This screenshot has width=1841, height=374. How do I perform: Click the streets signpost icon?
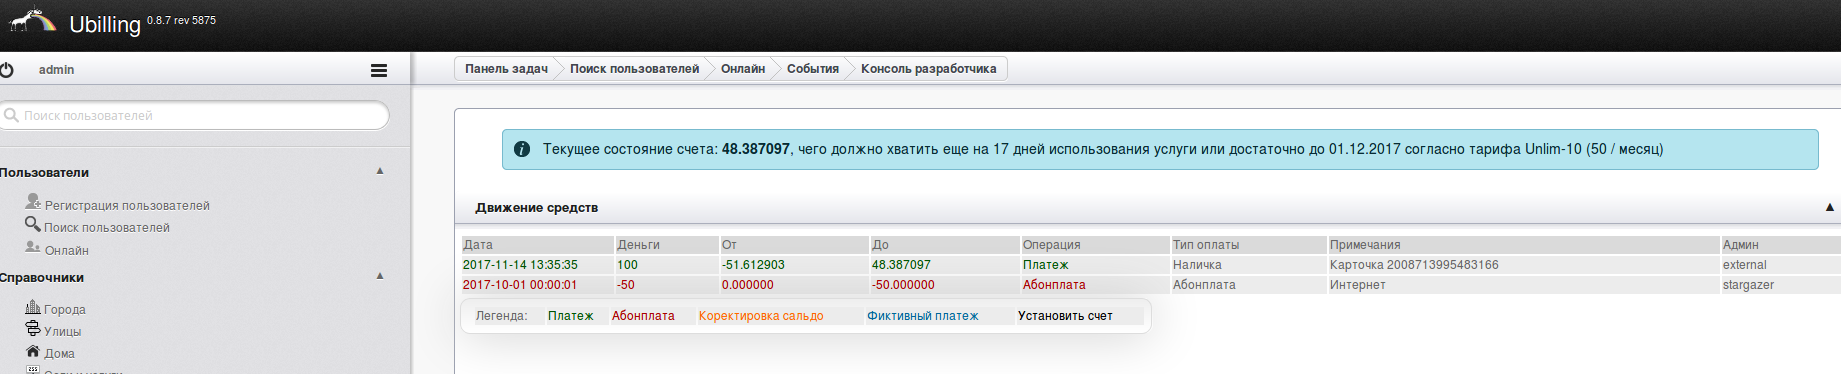[33, 329]
